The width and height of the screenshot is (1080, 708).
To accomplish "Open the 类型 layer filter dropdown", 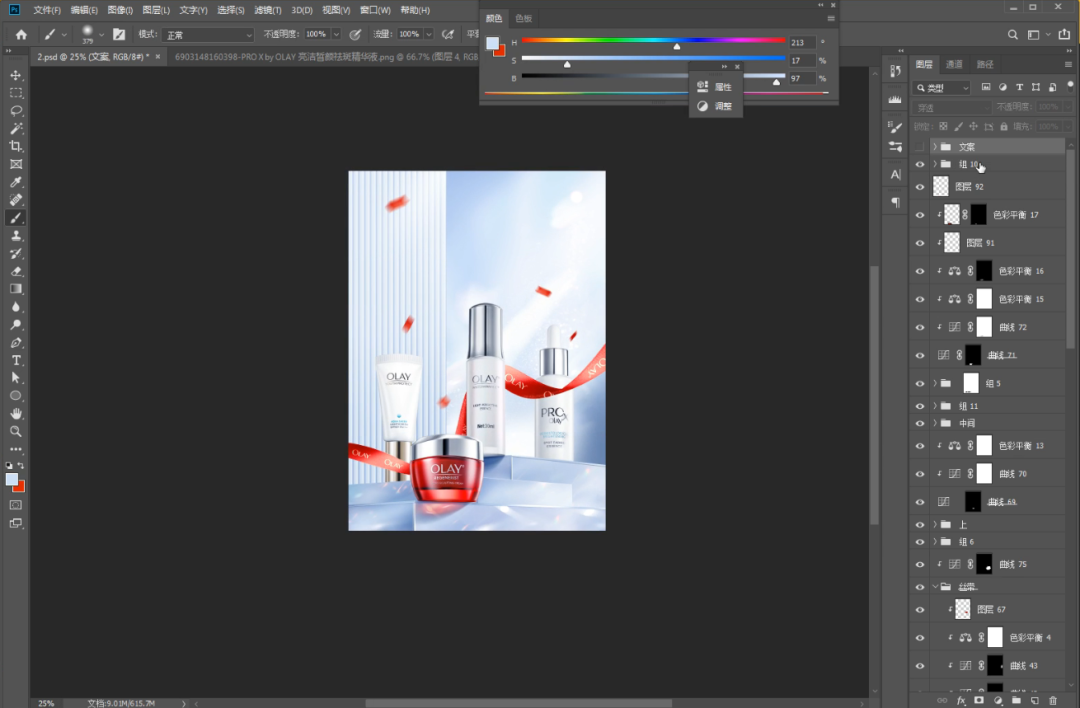I will click(x=942, y=88).
